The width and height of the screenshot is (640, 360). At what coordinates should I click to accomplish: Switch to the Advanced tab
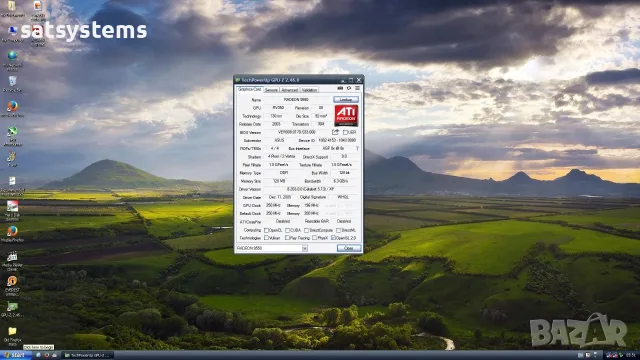click(x=289, y=90)
